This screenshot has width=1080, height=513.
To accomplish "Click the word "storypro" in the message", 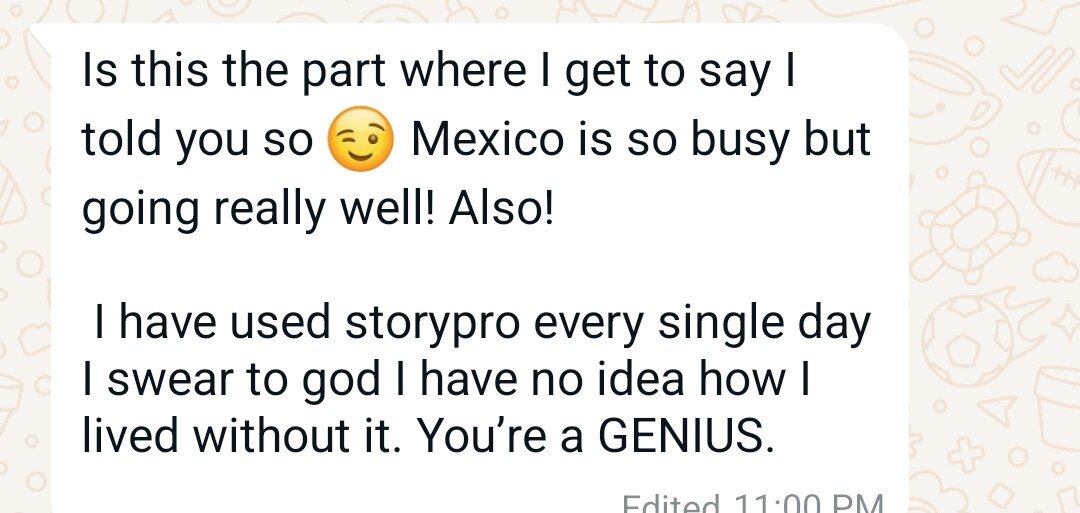I will (432, 326).
